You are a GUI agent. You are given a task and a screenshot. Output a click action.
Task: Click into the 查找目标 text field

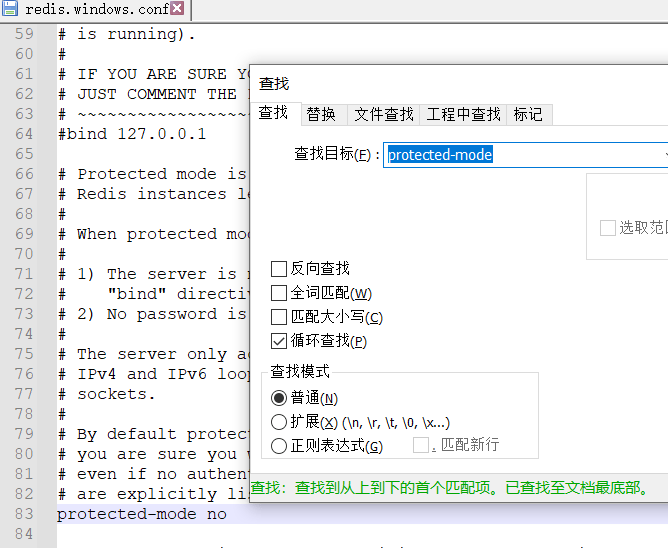(520, 155)
